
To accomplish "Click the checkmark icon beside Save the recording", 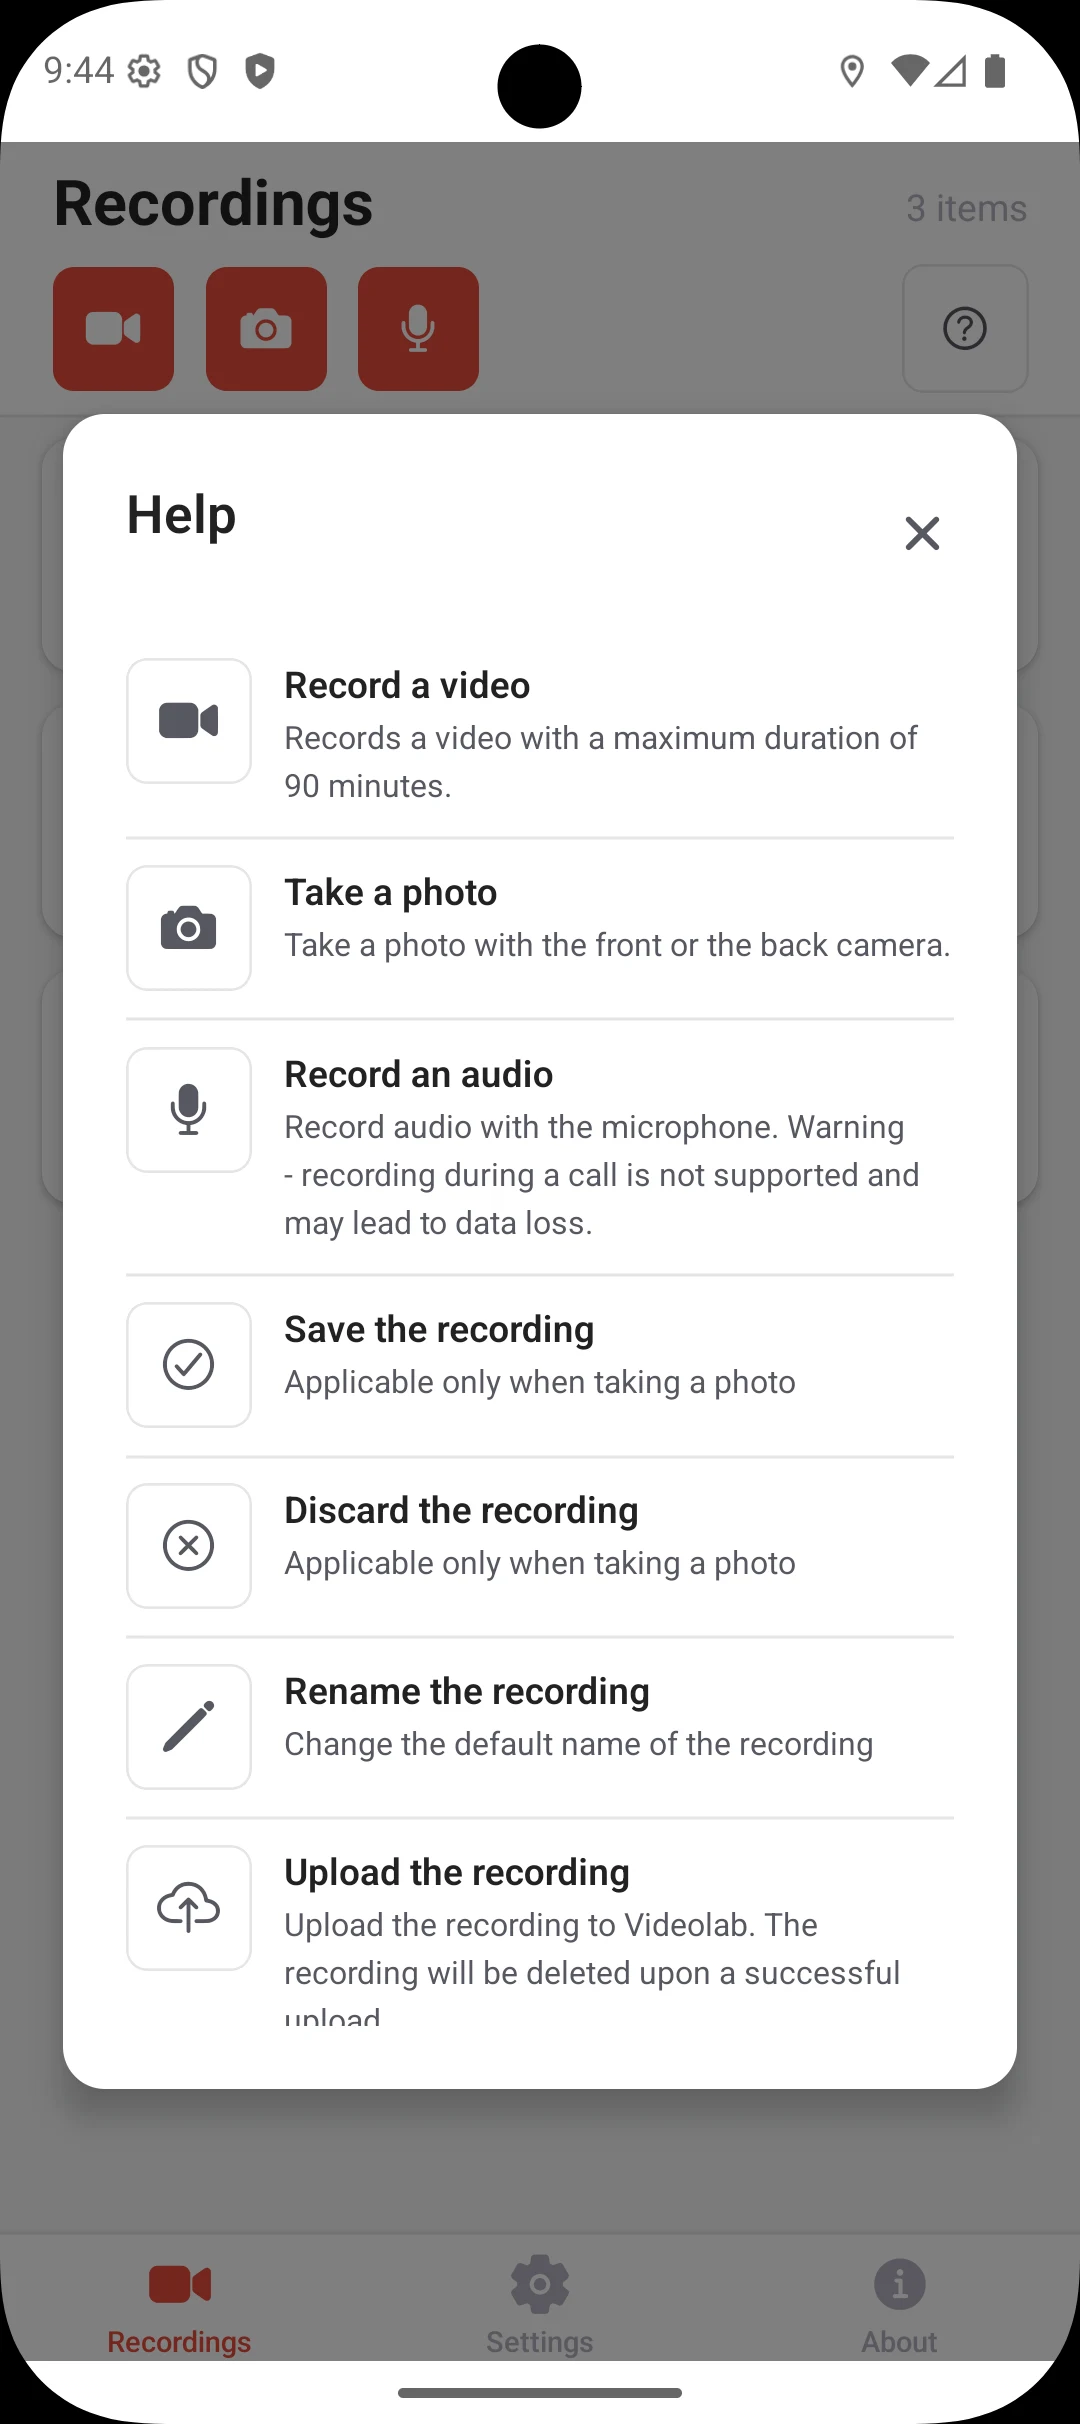I will (x=189, y=1365).
